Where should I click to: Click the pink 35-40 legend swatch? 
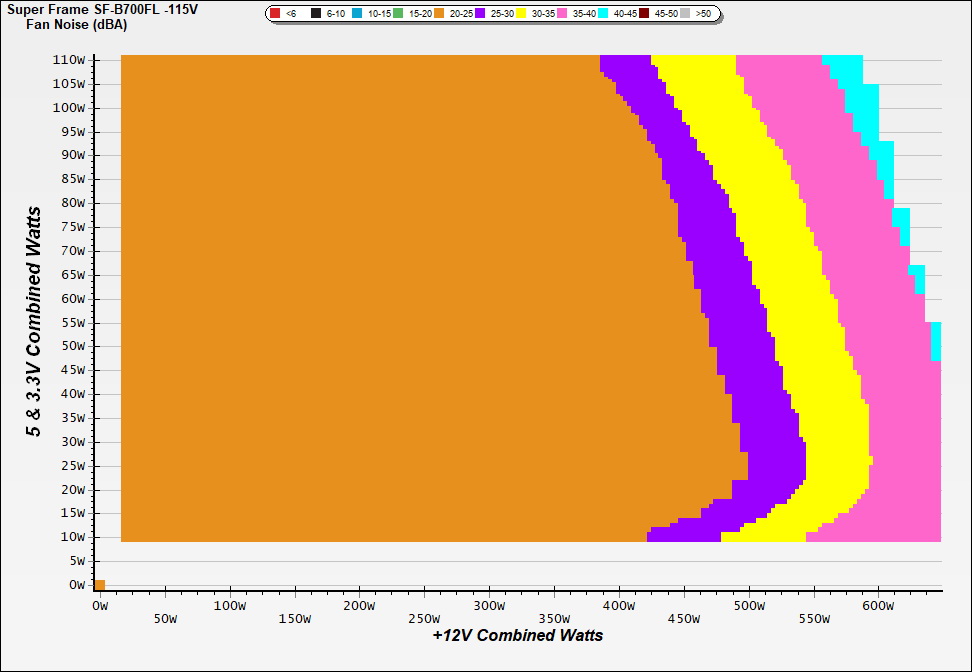(x=562, y=14)
